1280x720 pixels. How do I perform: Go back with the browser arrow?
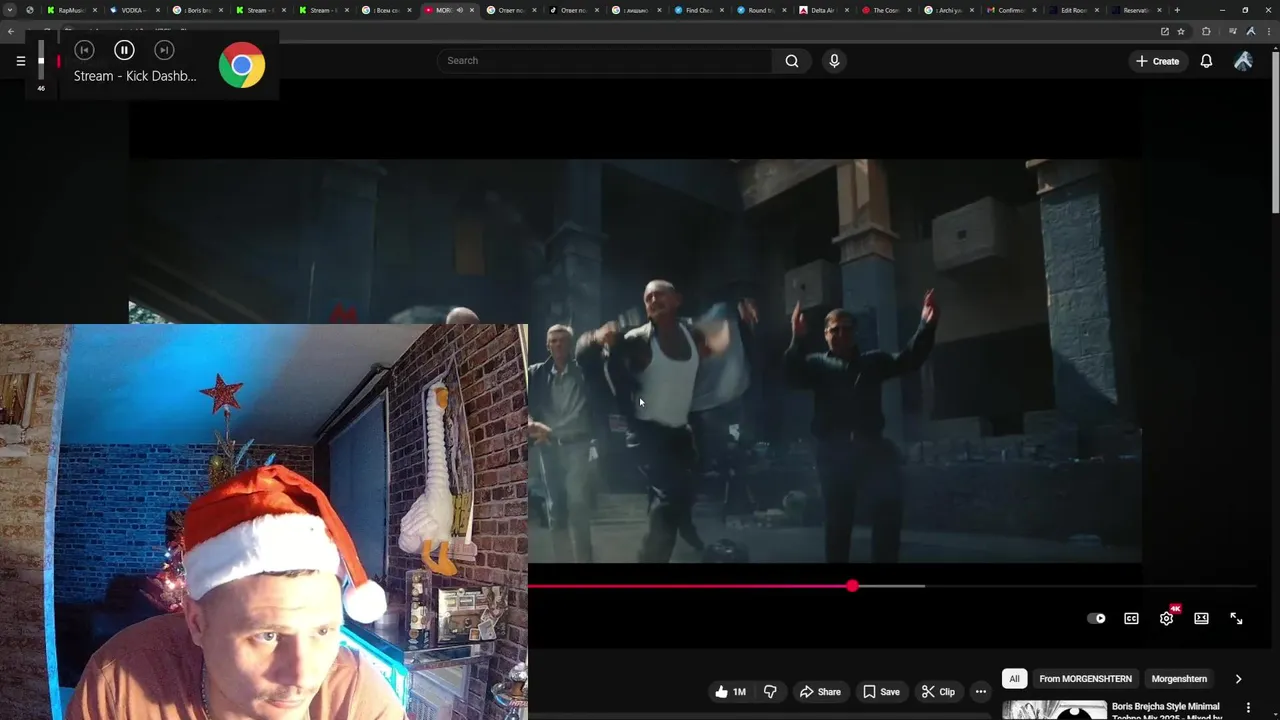(x=10, y=31)
